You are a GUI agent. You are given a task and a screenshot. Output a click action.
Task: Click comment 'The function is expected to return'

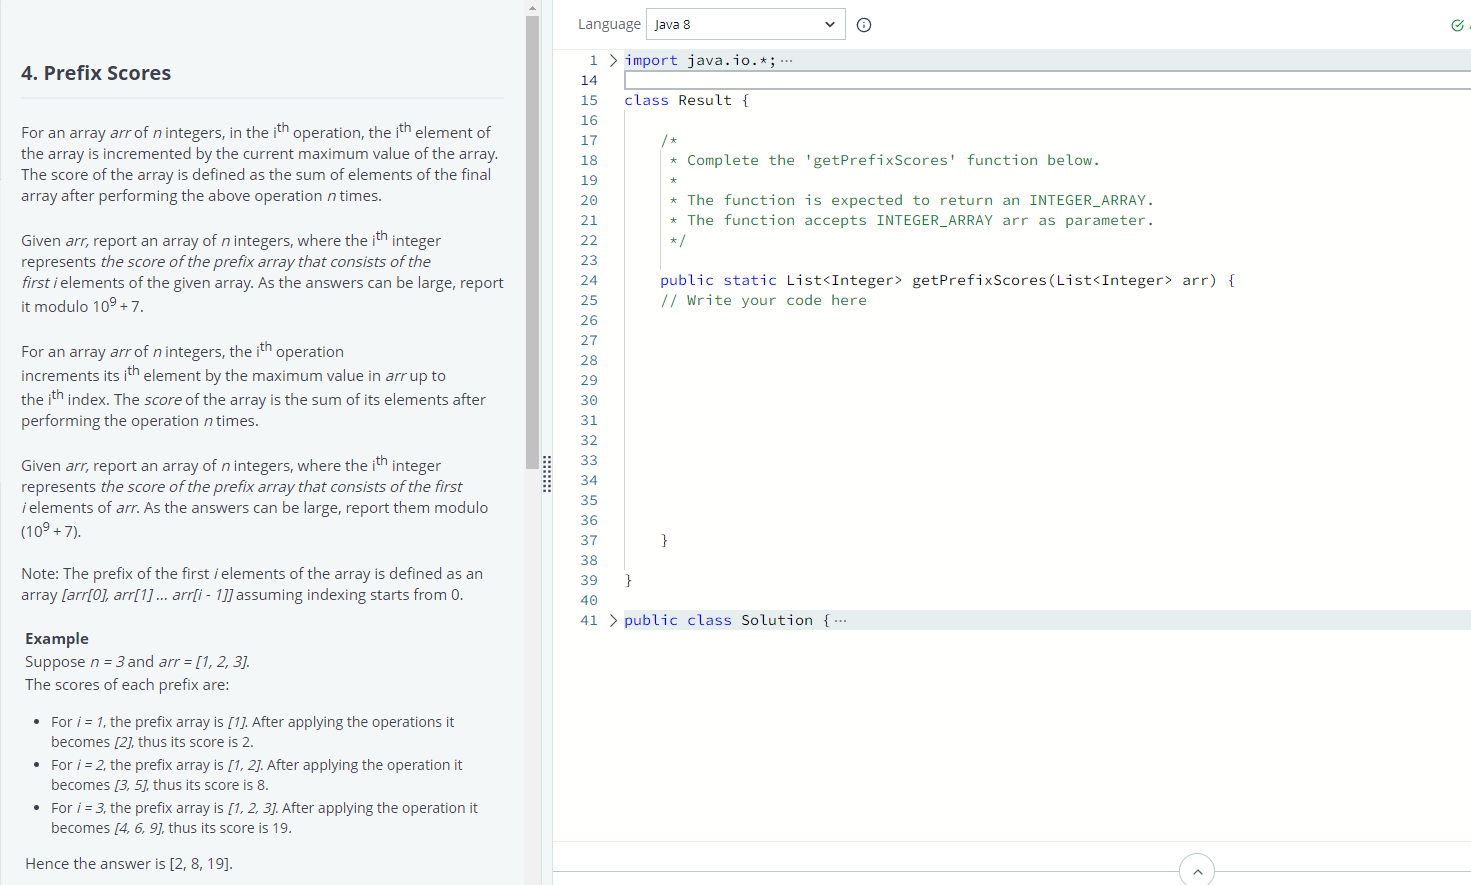point(911,200)
